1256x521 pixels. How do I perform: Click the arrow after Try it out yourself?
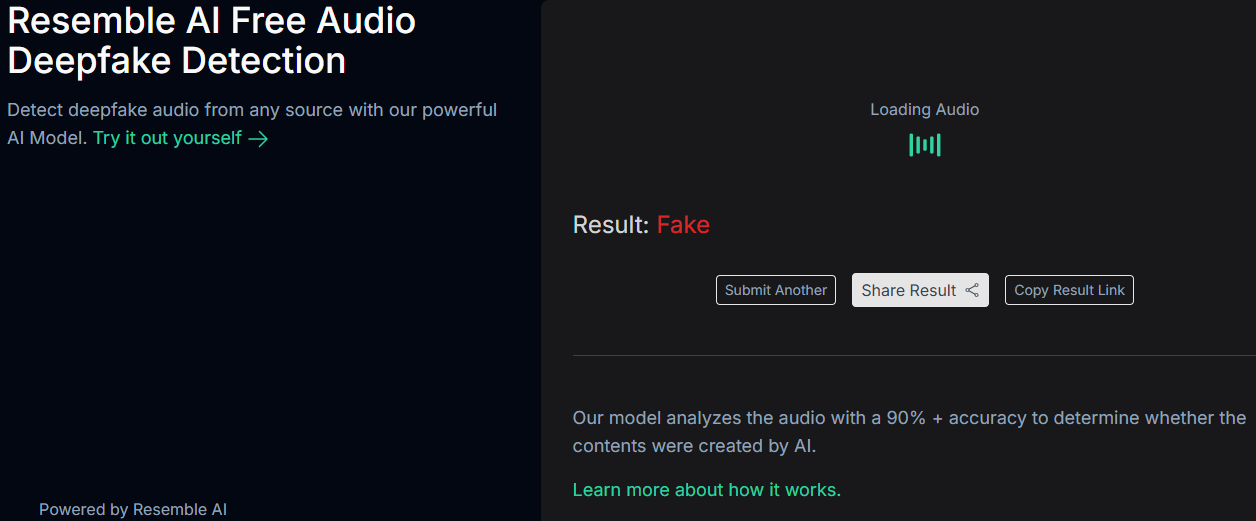(258, 139)
